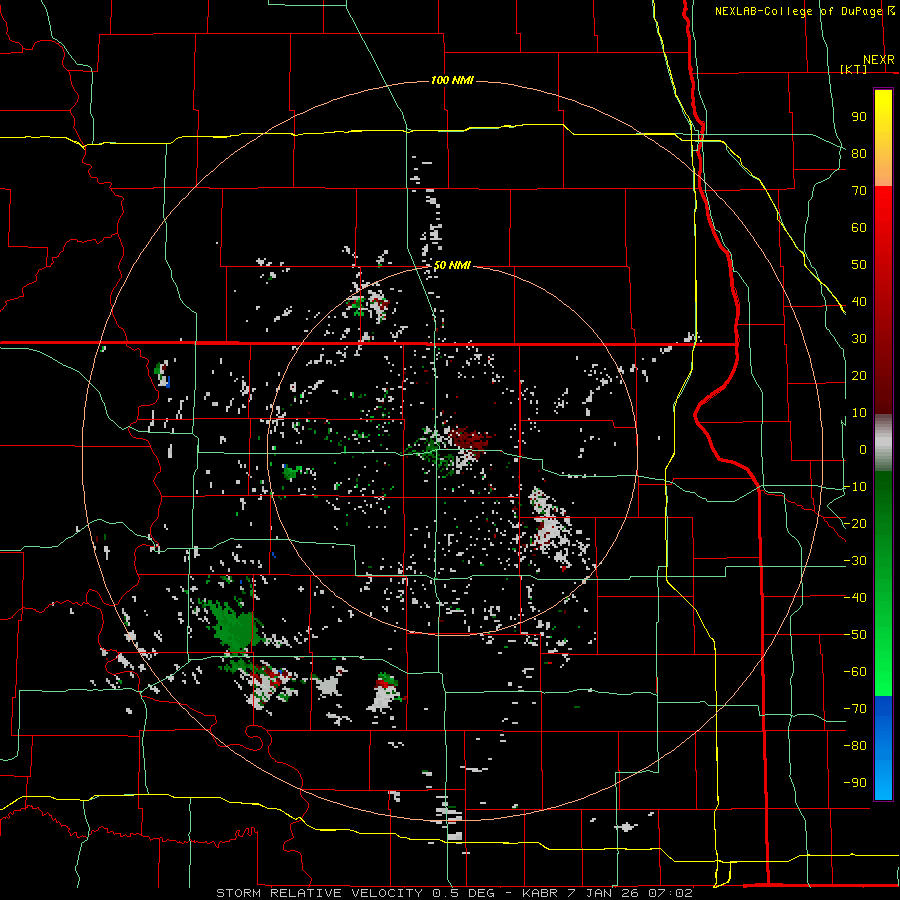Click the '[KT]' units label
The height and width of the screenshot is (900, 900).
(854, 69)
